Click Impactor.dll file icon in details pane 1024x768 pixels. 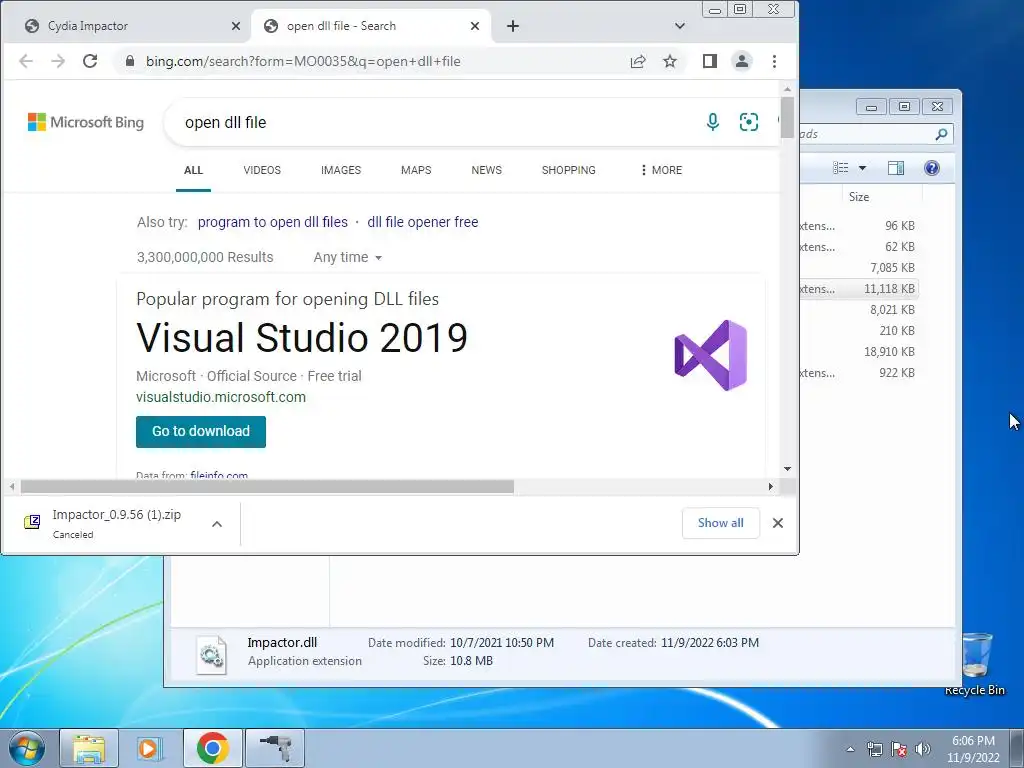pos(212,654)
